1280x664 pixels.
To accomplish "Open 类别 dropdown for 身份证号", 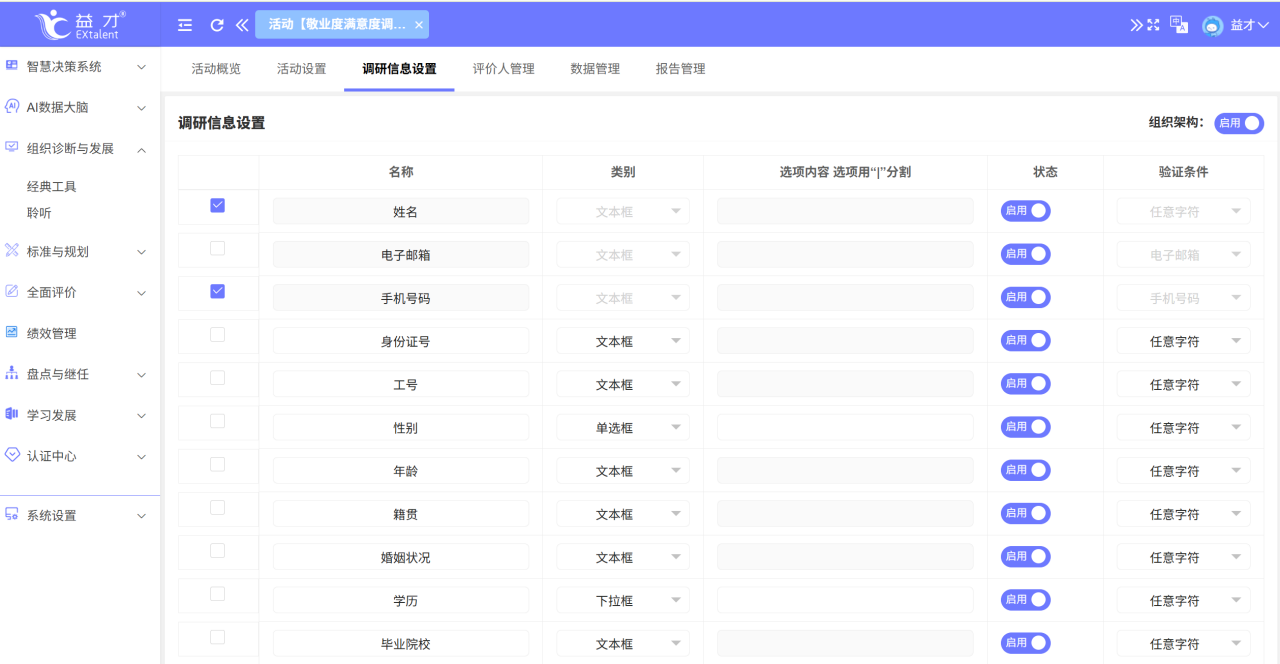I will tap(623, 341).
